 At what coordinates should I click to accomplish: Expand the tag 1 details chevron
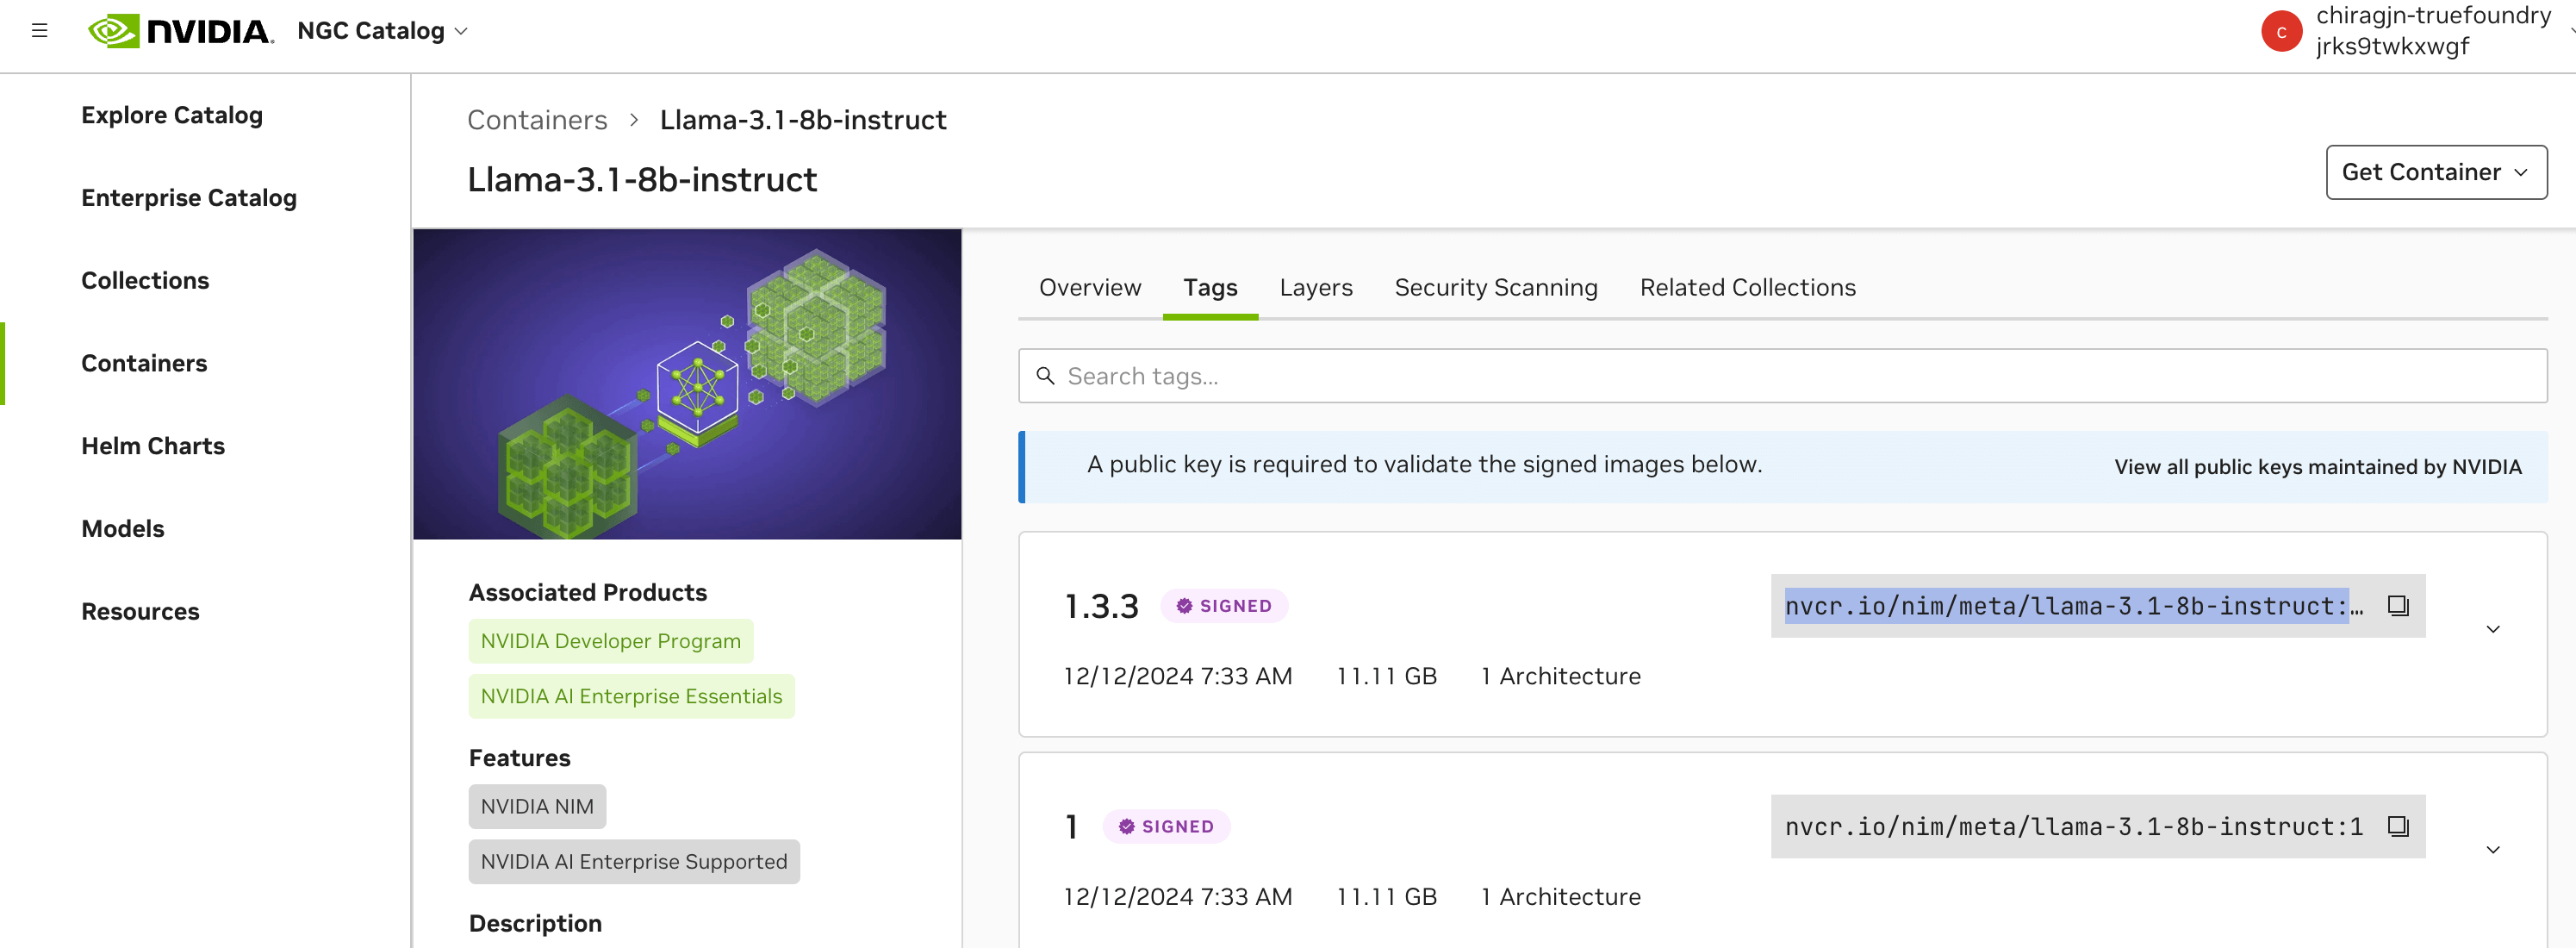(x=2492, y=850)
